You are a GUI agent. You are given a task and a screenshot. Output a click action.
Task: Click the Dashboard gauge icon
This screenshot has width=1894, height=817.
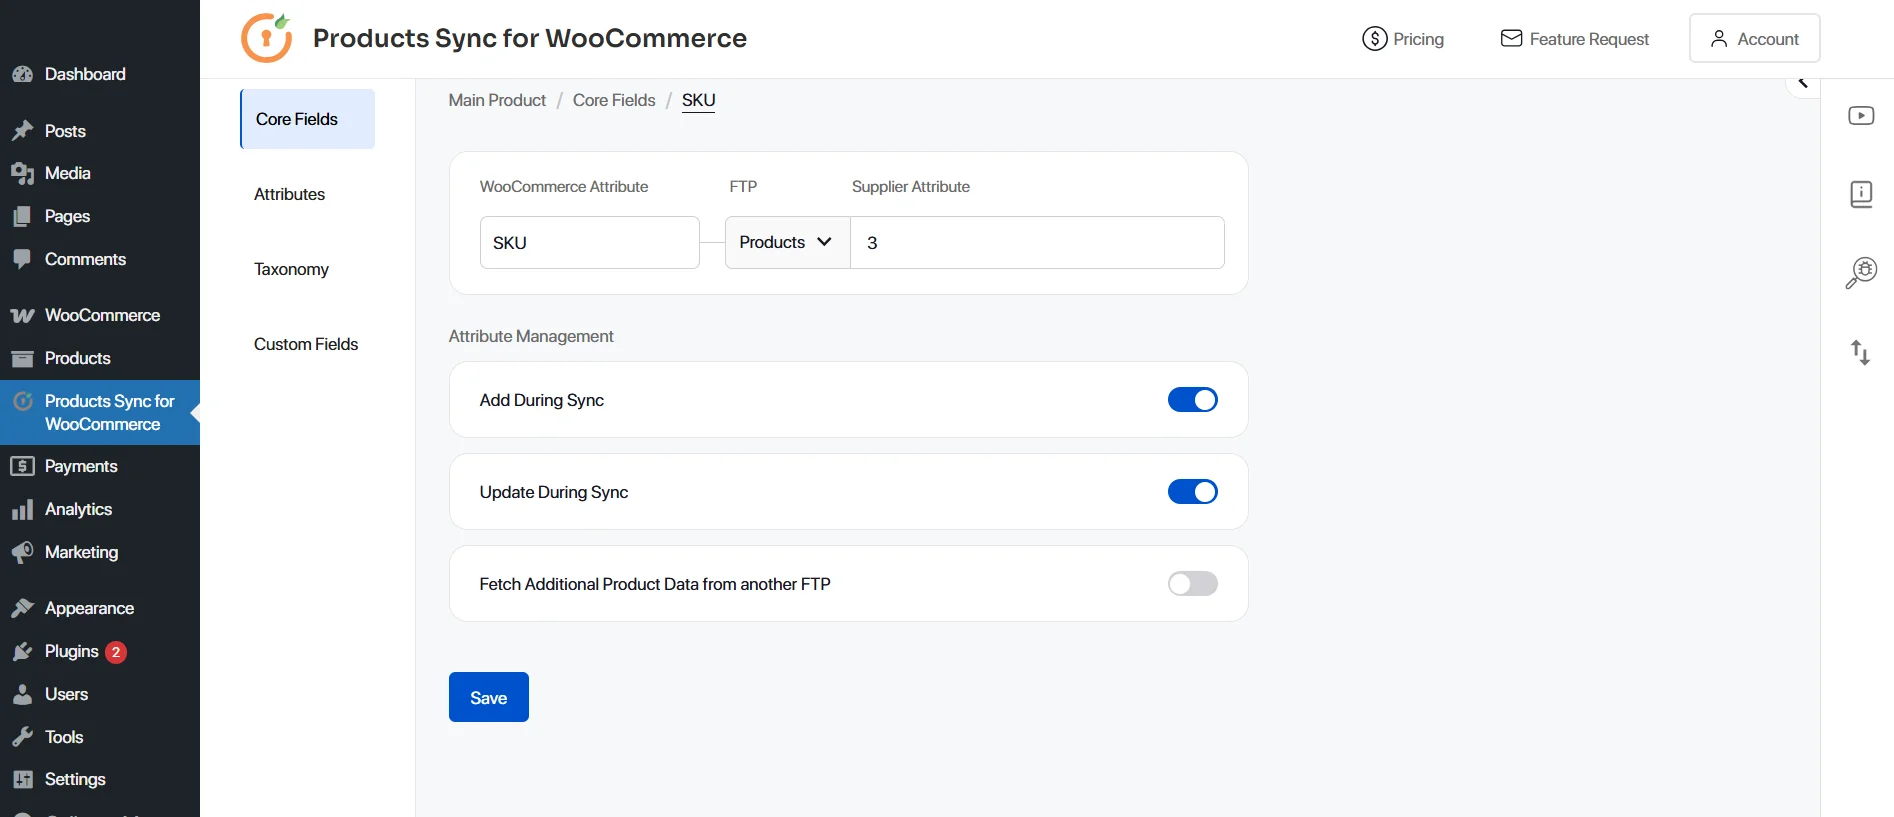(22, 74)
